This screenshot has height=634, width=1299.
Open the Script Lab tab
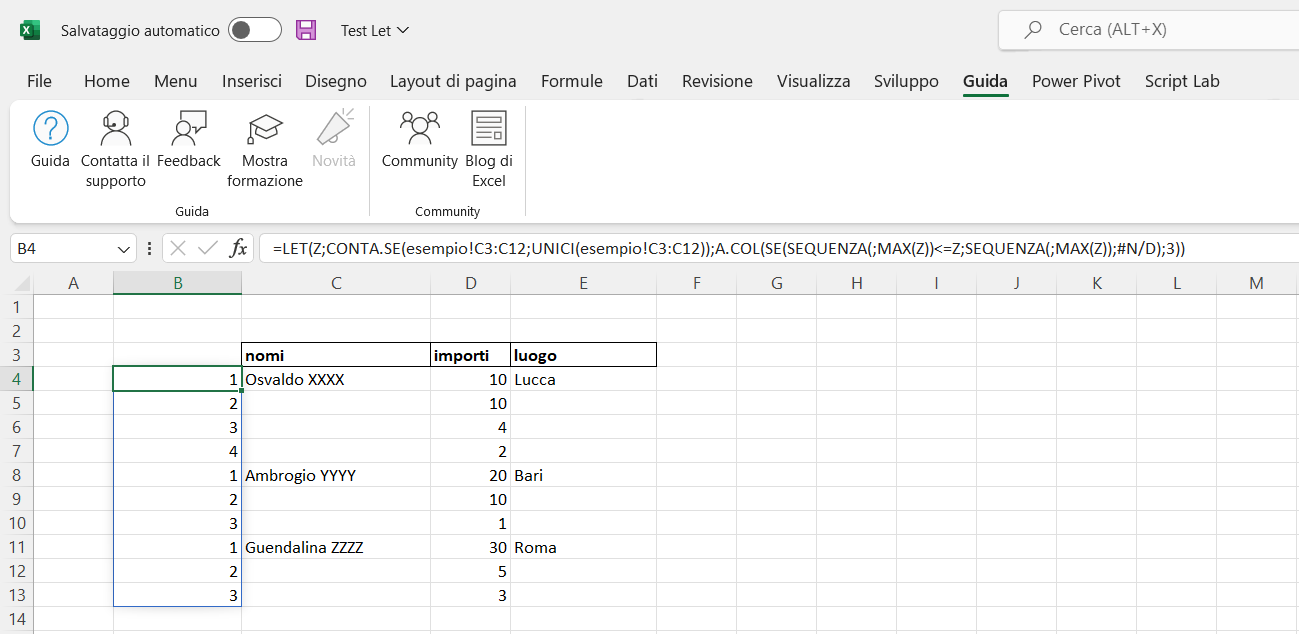click(1182, 81)
